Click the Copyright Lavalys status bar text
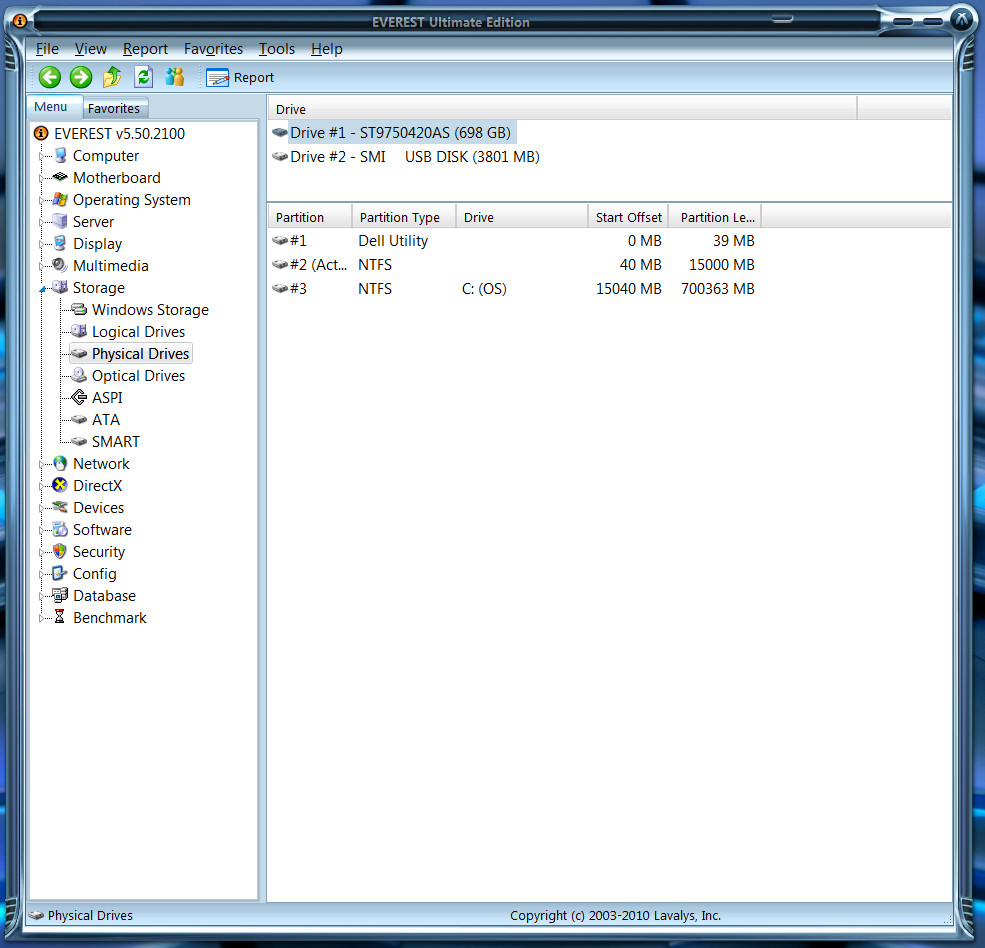The height and width of the screenshot is (948, 985). (x=615, y=915)
